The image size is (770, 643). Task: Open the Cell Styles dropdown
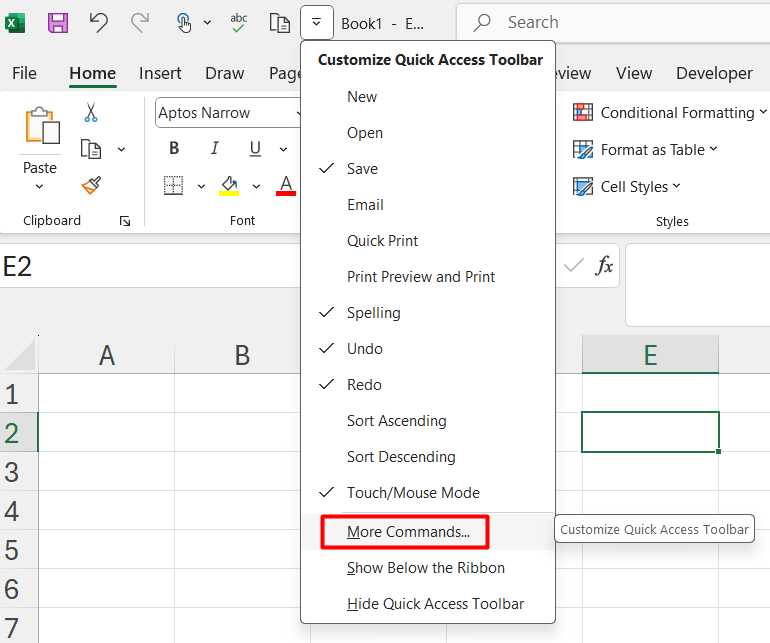tap(627, 187)
